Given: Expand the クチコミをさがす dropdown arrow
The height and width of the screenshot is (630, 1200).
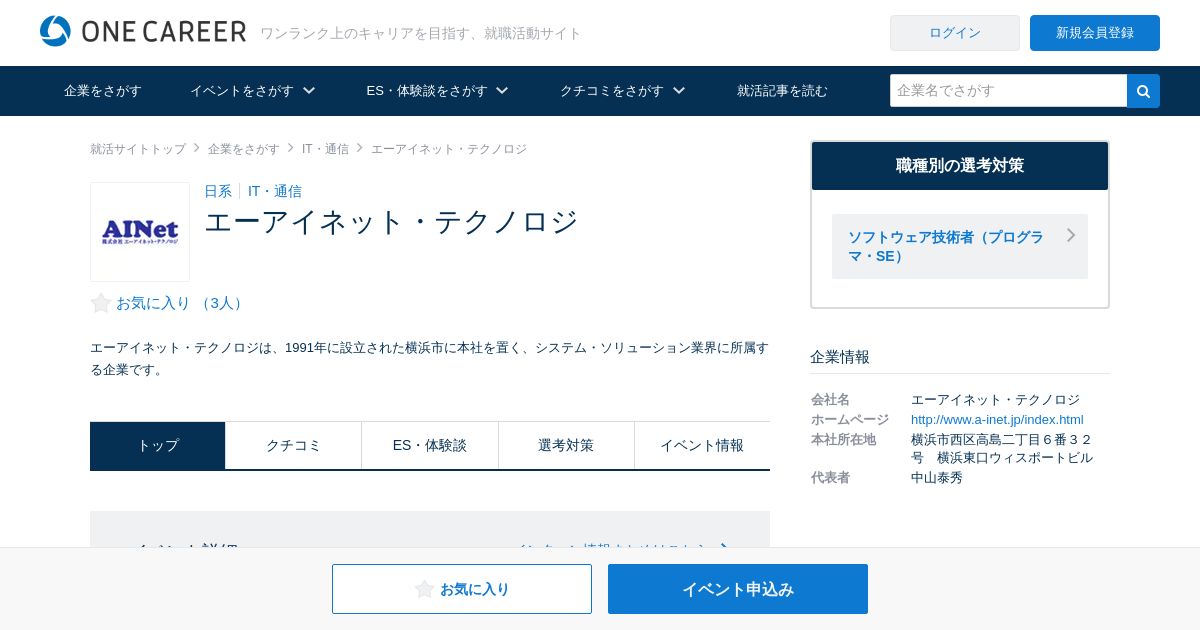Looking at the screenshot, I should pos(679,90).
